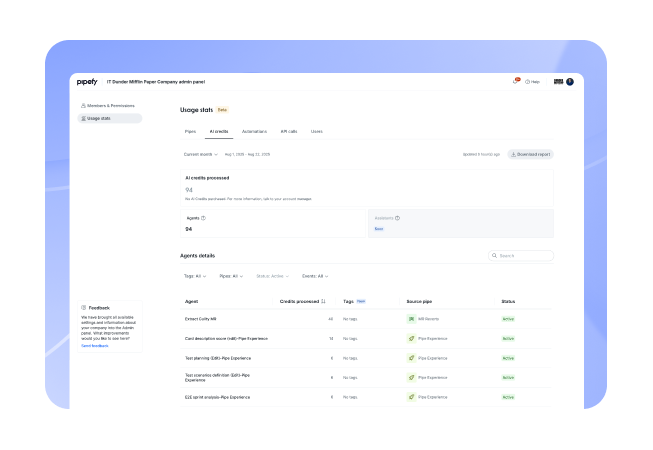This screenshot has height=450, width=653.
Task: Click the AI credits processed value 94
Action: pyautogui.click(x=189, y=190)
